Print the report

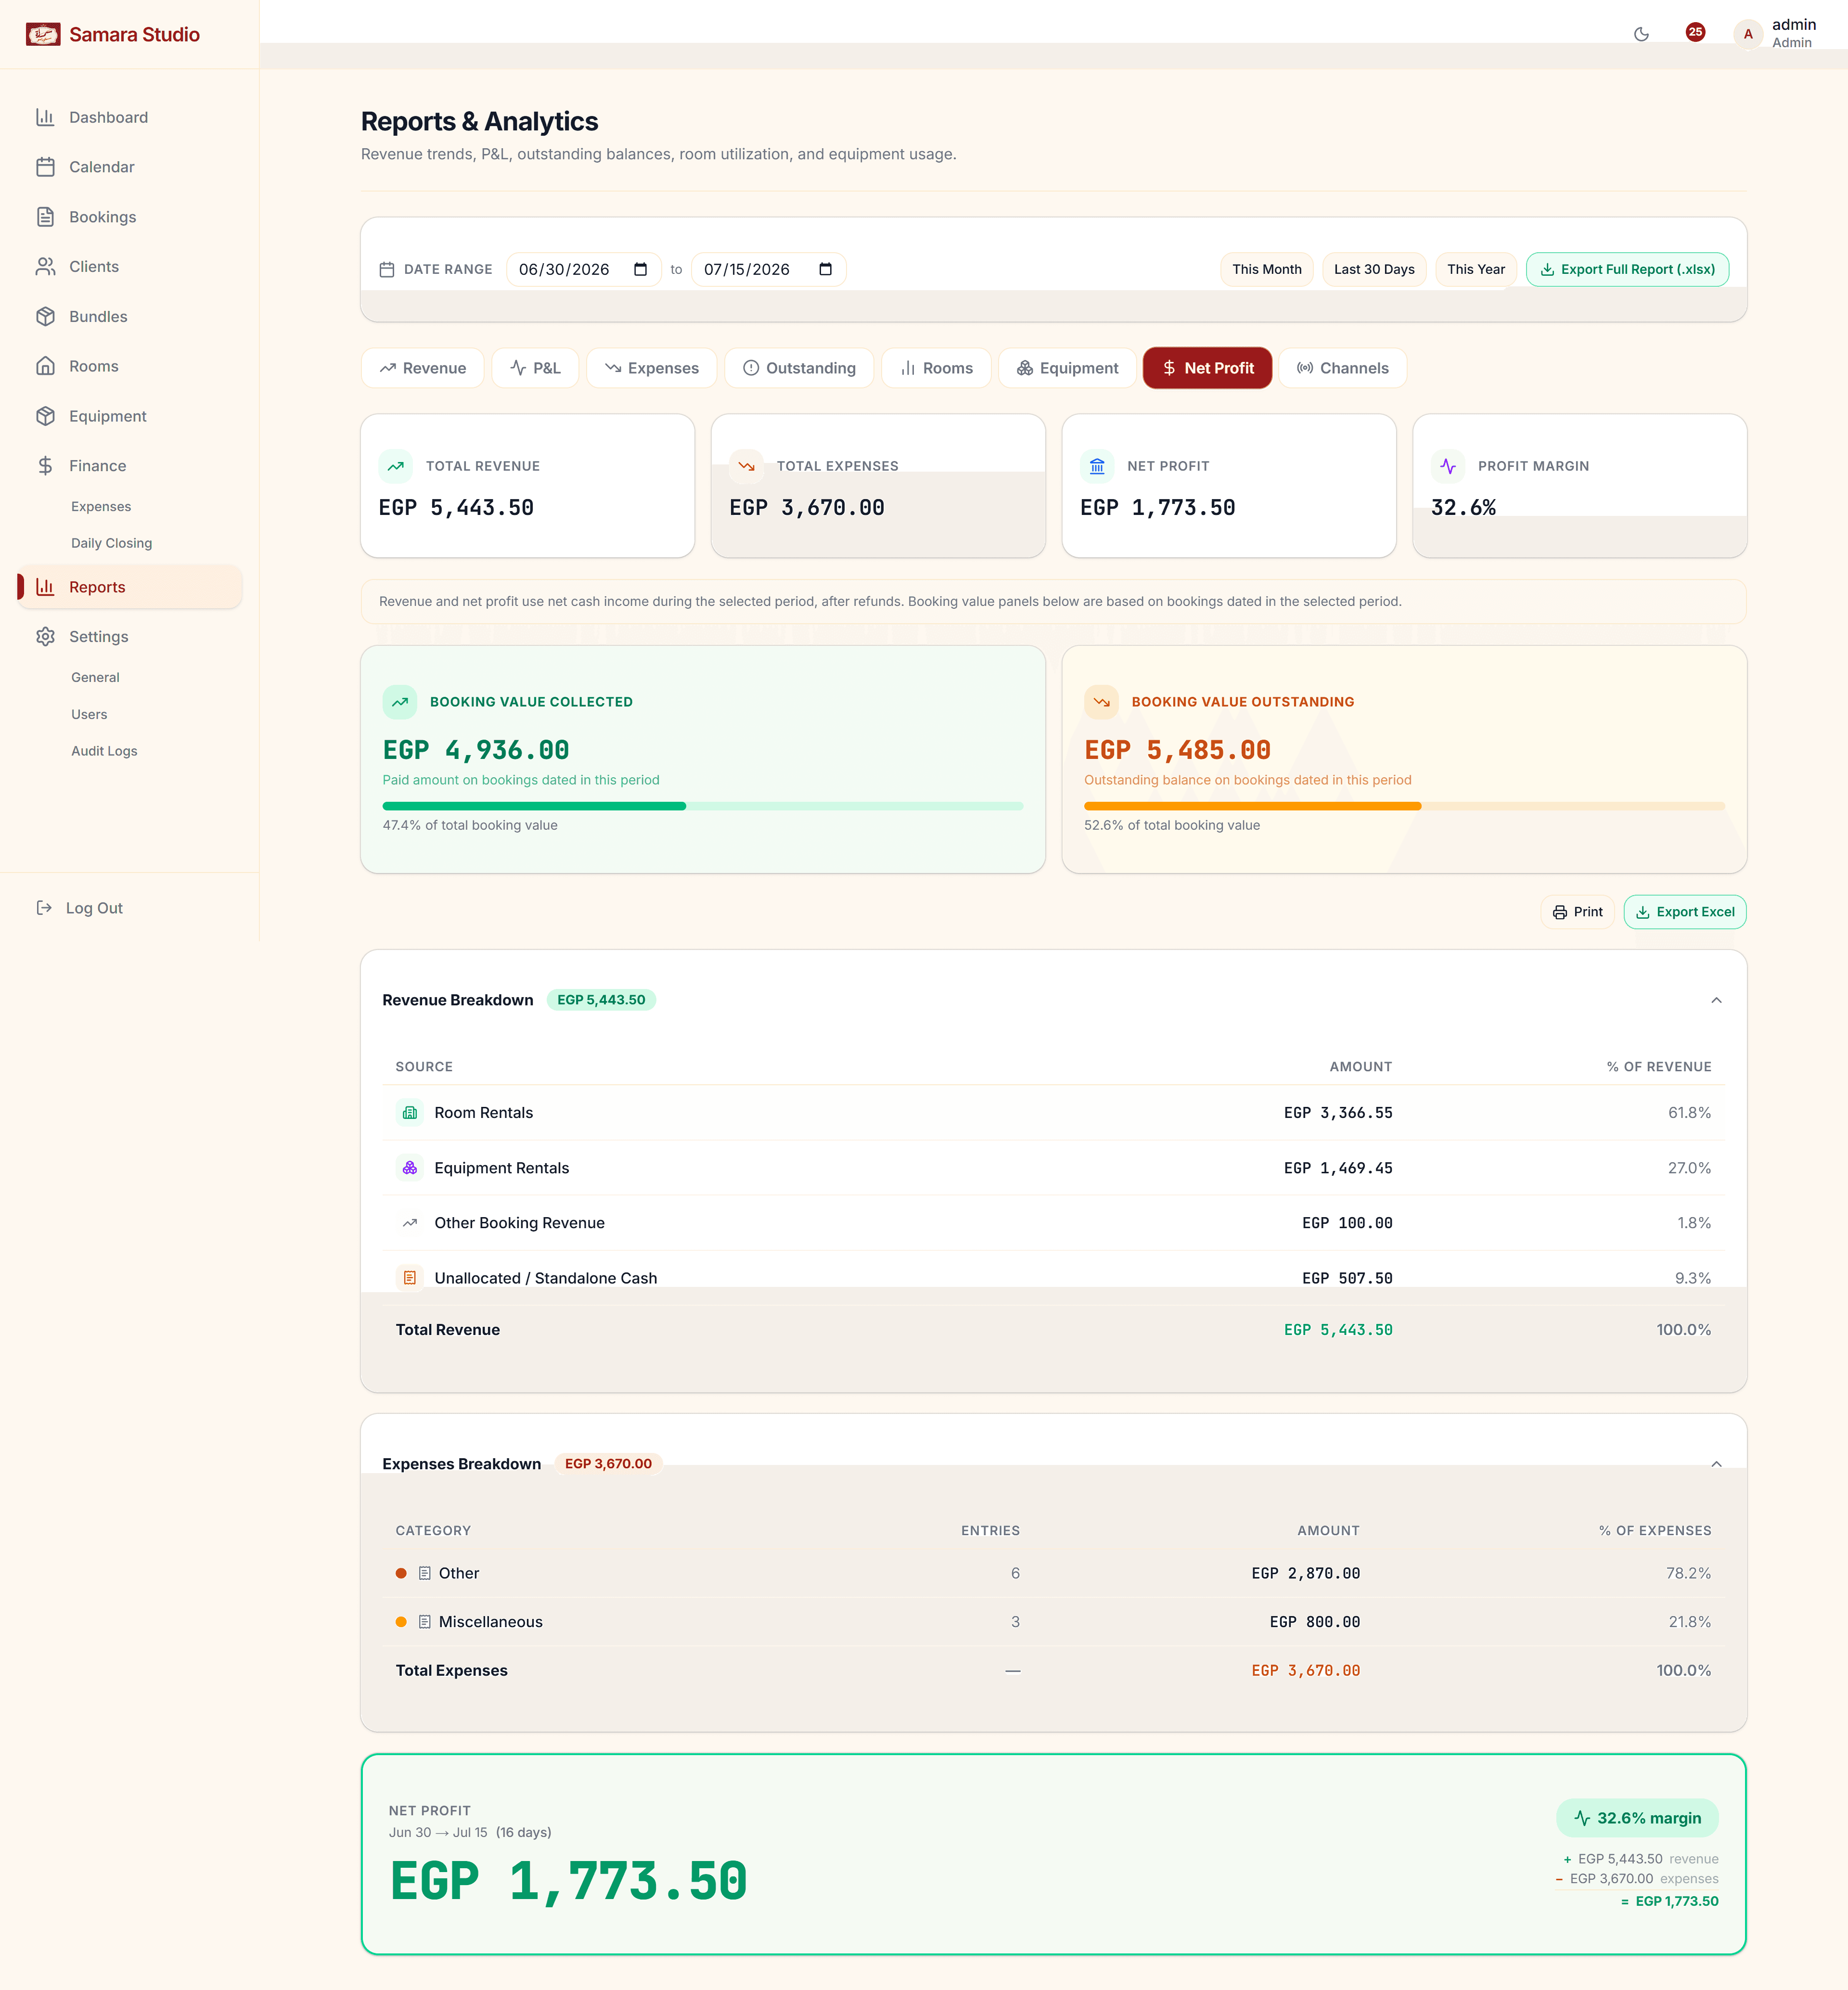click(x=1577, y=912)
